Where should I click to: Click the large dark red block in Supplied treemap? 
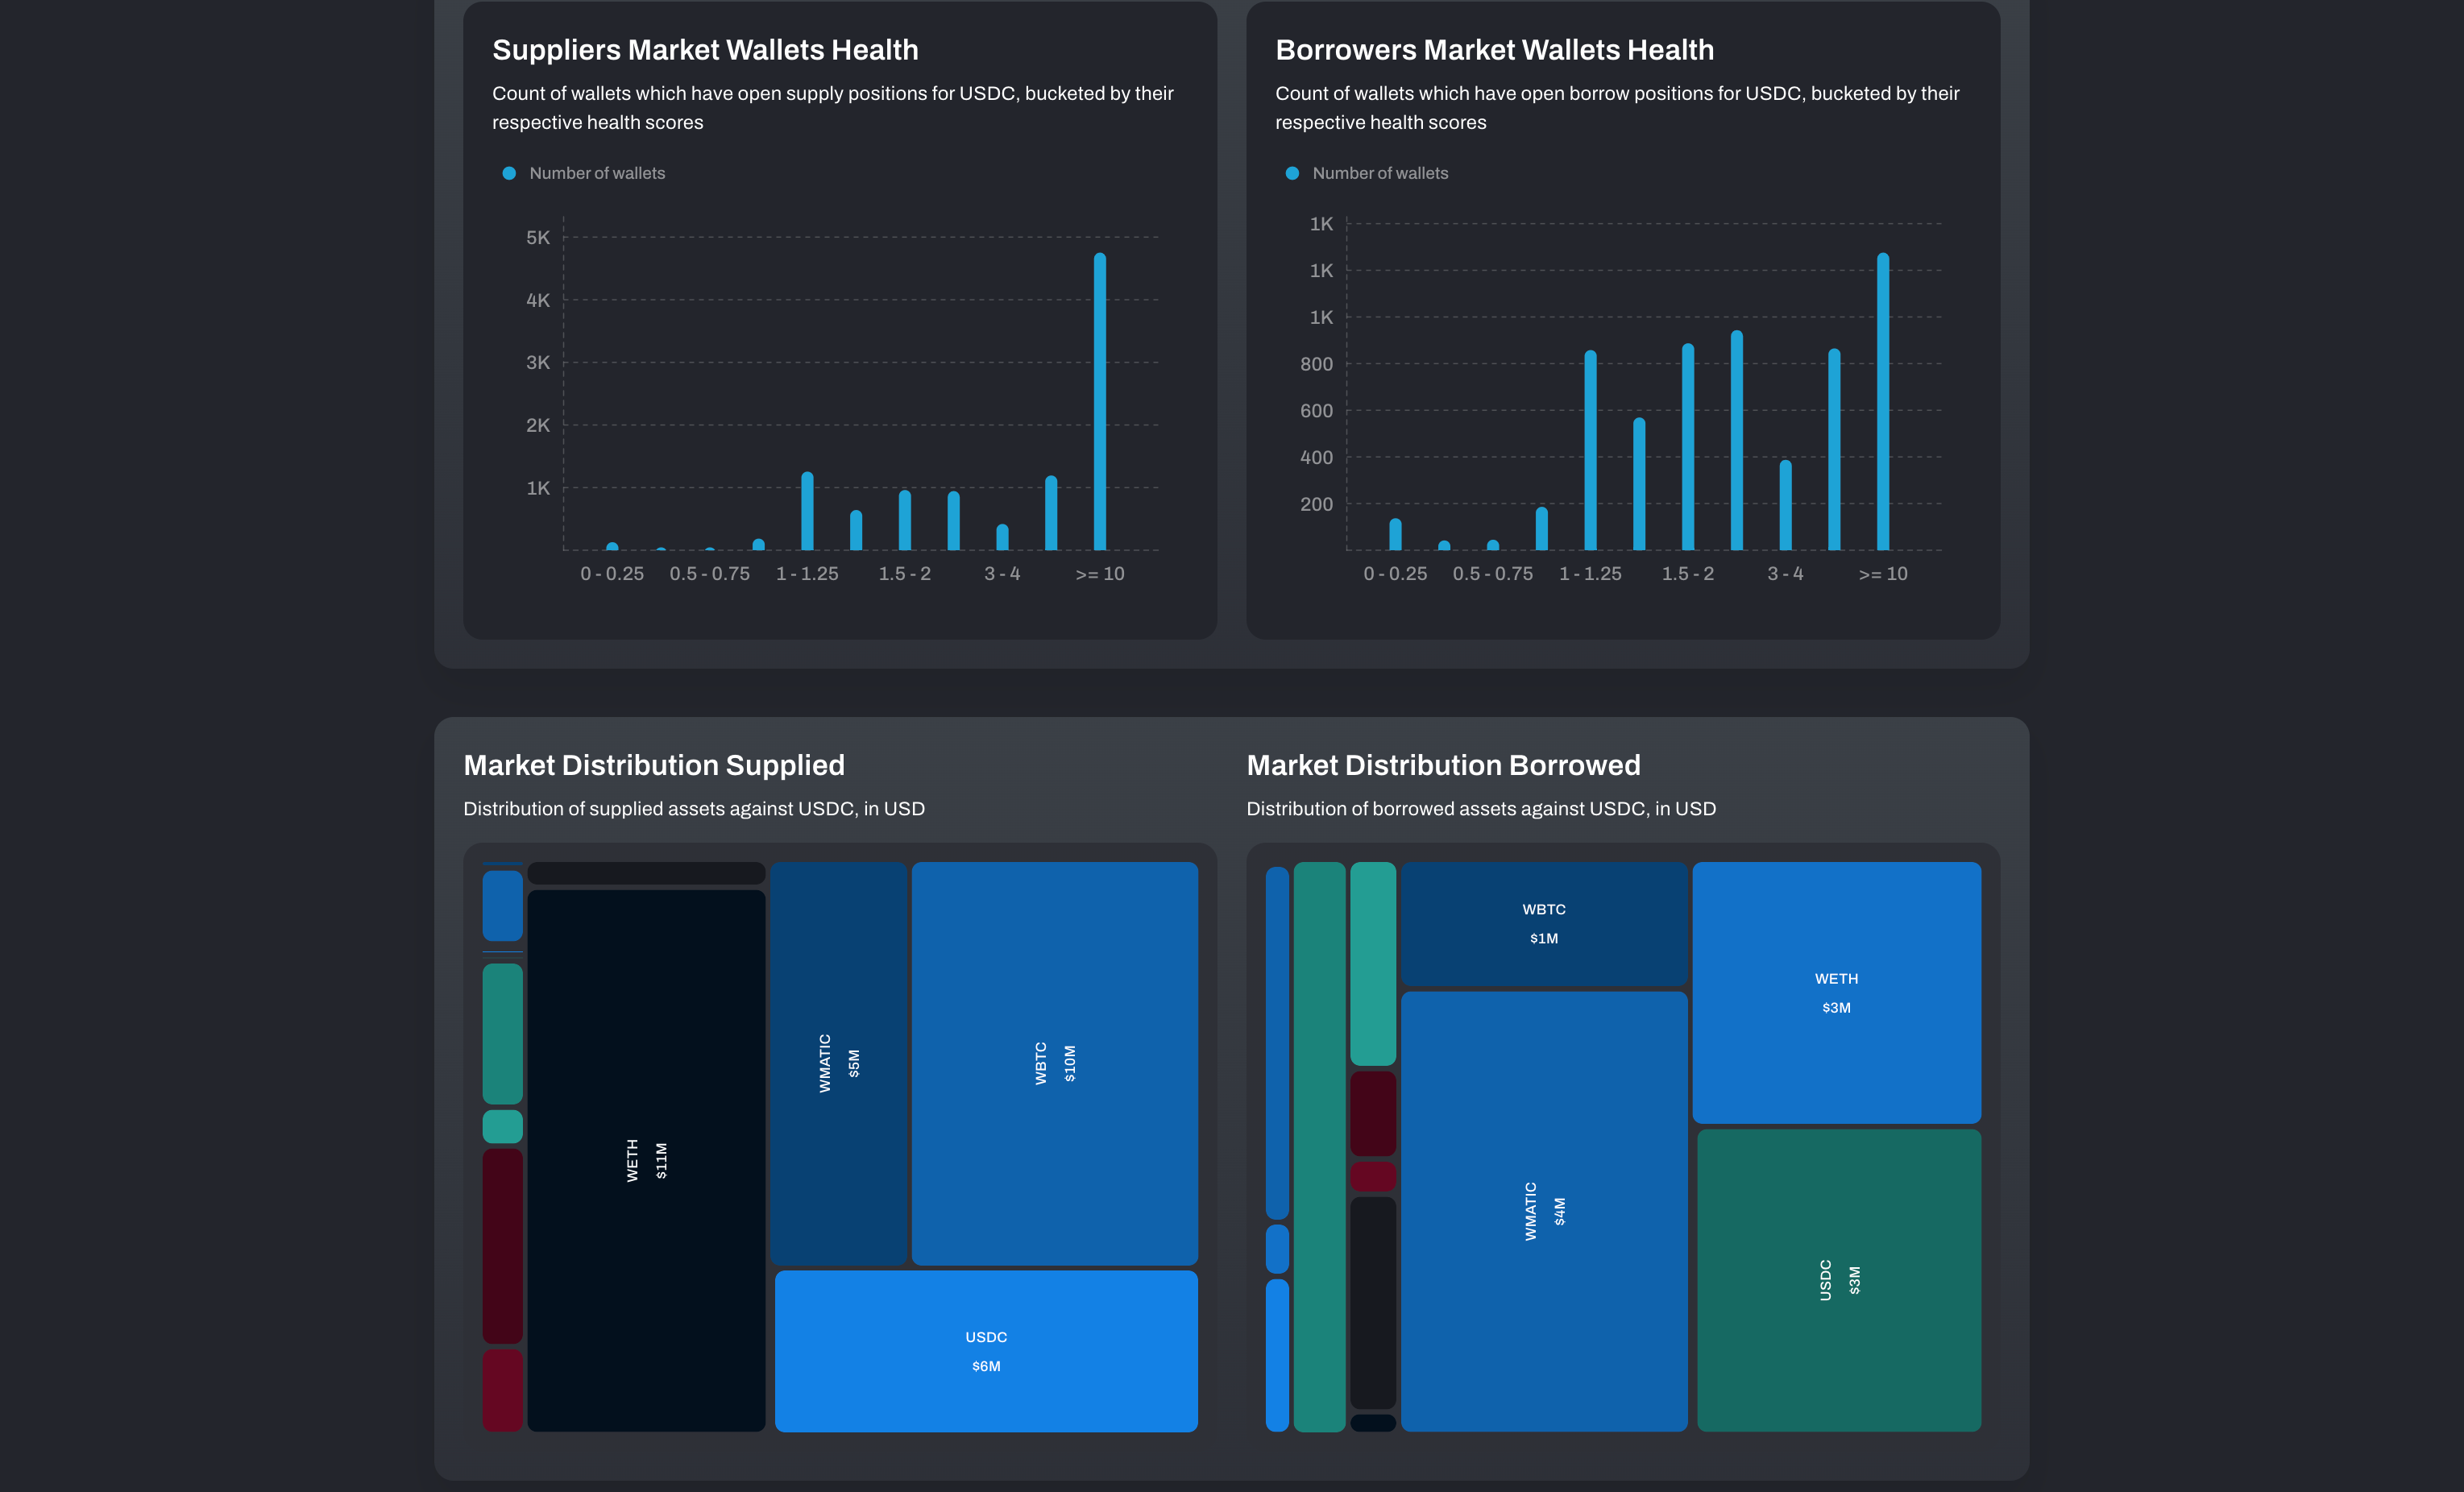(502, 1245)
